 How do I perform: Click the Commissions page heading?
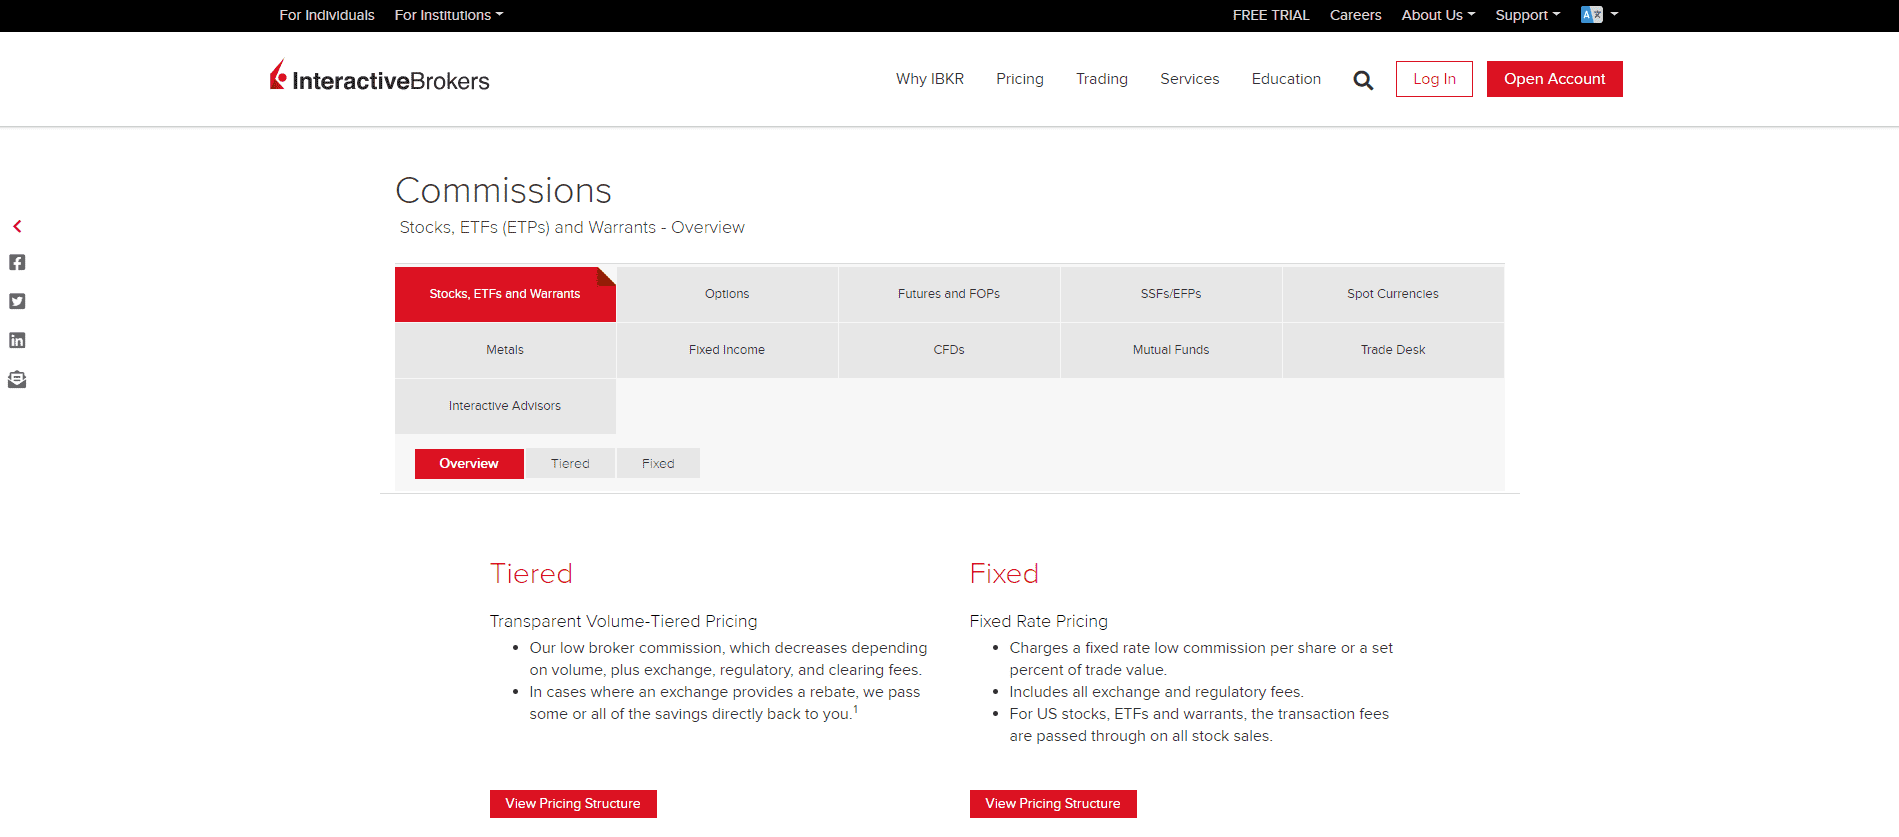(504, 190)
